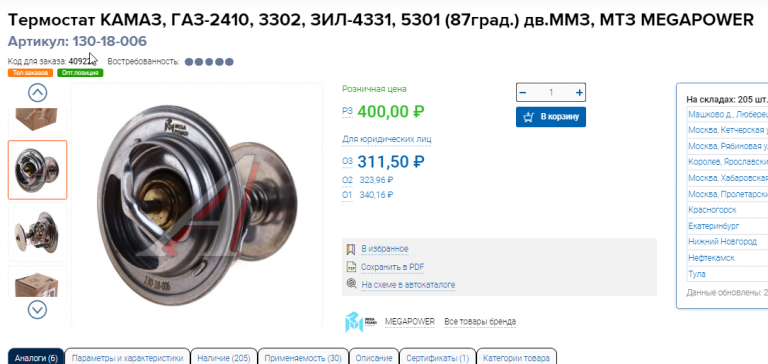Open the Аналоги (6) tab
Image resolution: width=768 pixels, height=364 pixels.
point(36,358)
